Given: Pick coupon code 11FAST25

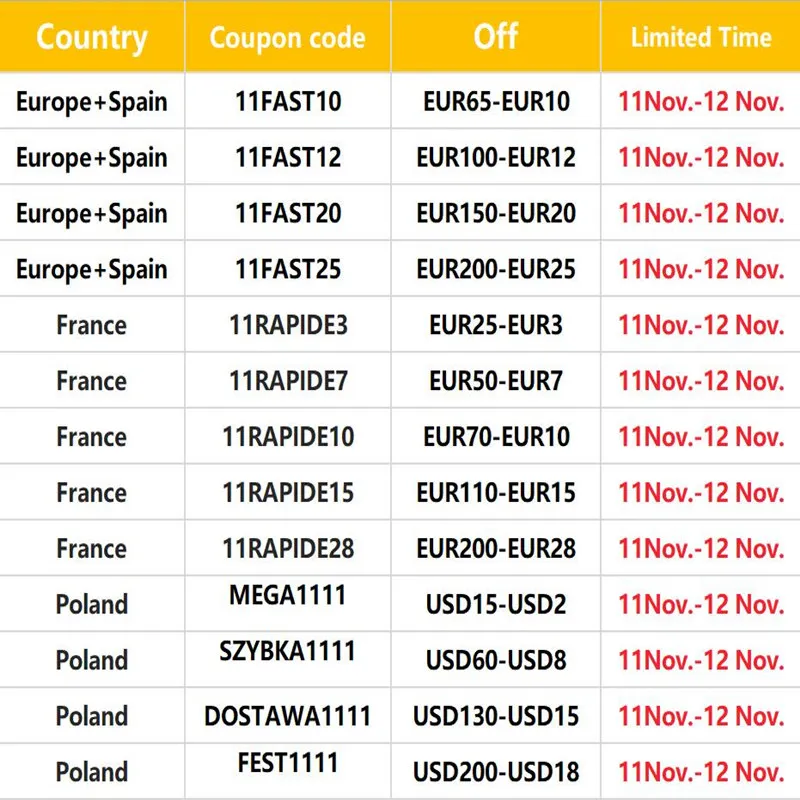Looking at the screenshot, I should 288,269.
